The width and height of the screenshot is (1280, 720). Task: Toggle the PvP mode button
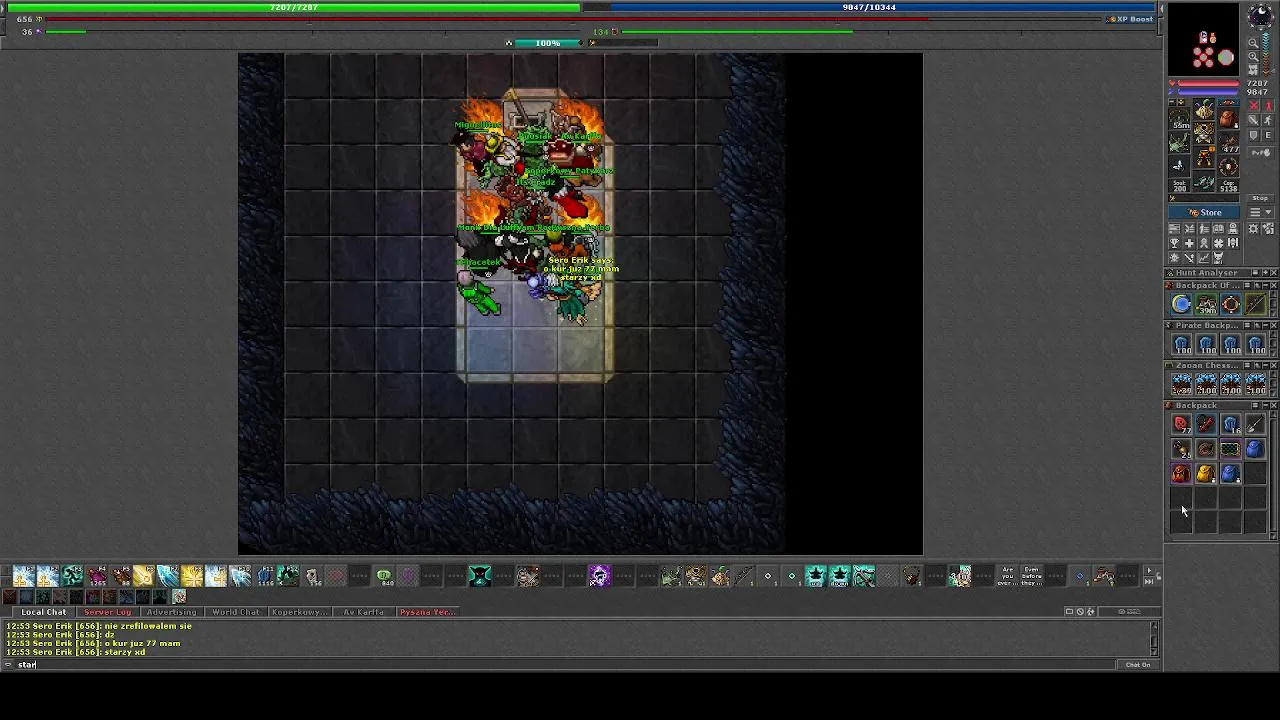pos(1261,153)
